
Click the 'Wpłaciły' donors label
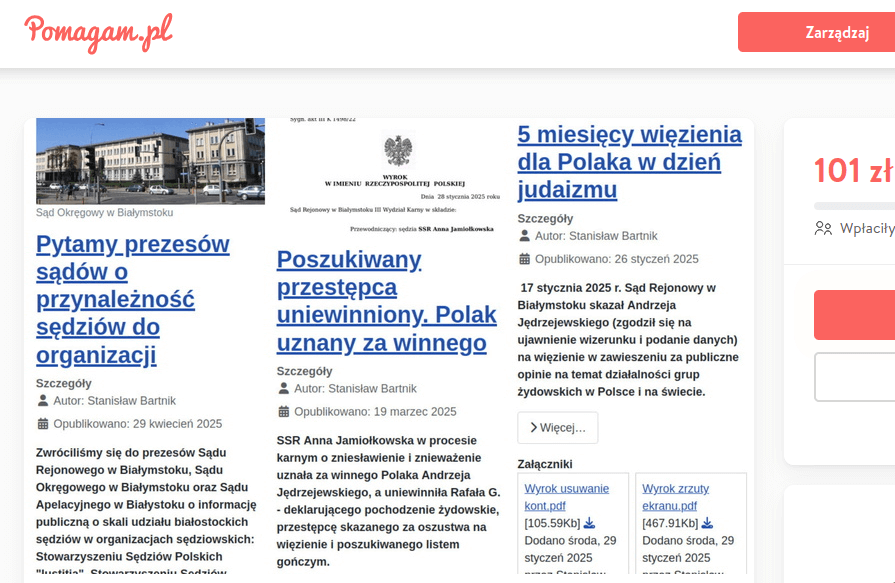[867, 228]
